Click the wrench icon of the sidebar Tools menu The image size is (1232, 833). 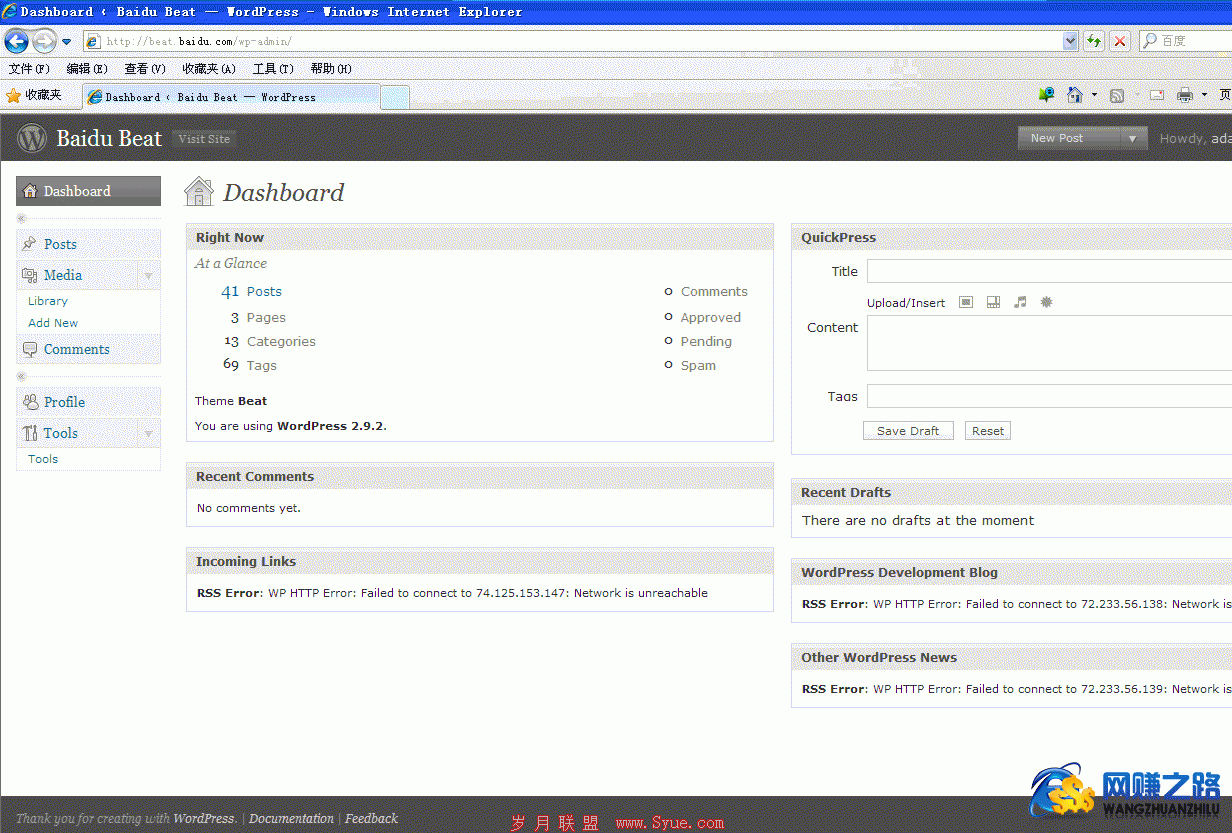(x=30, y=433)
